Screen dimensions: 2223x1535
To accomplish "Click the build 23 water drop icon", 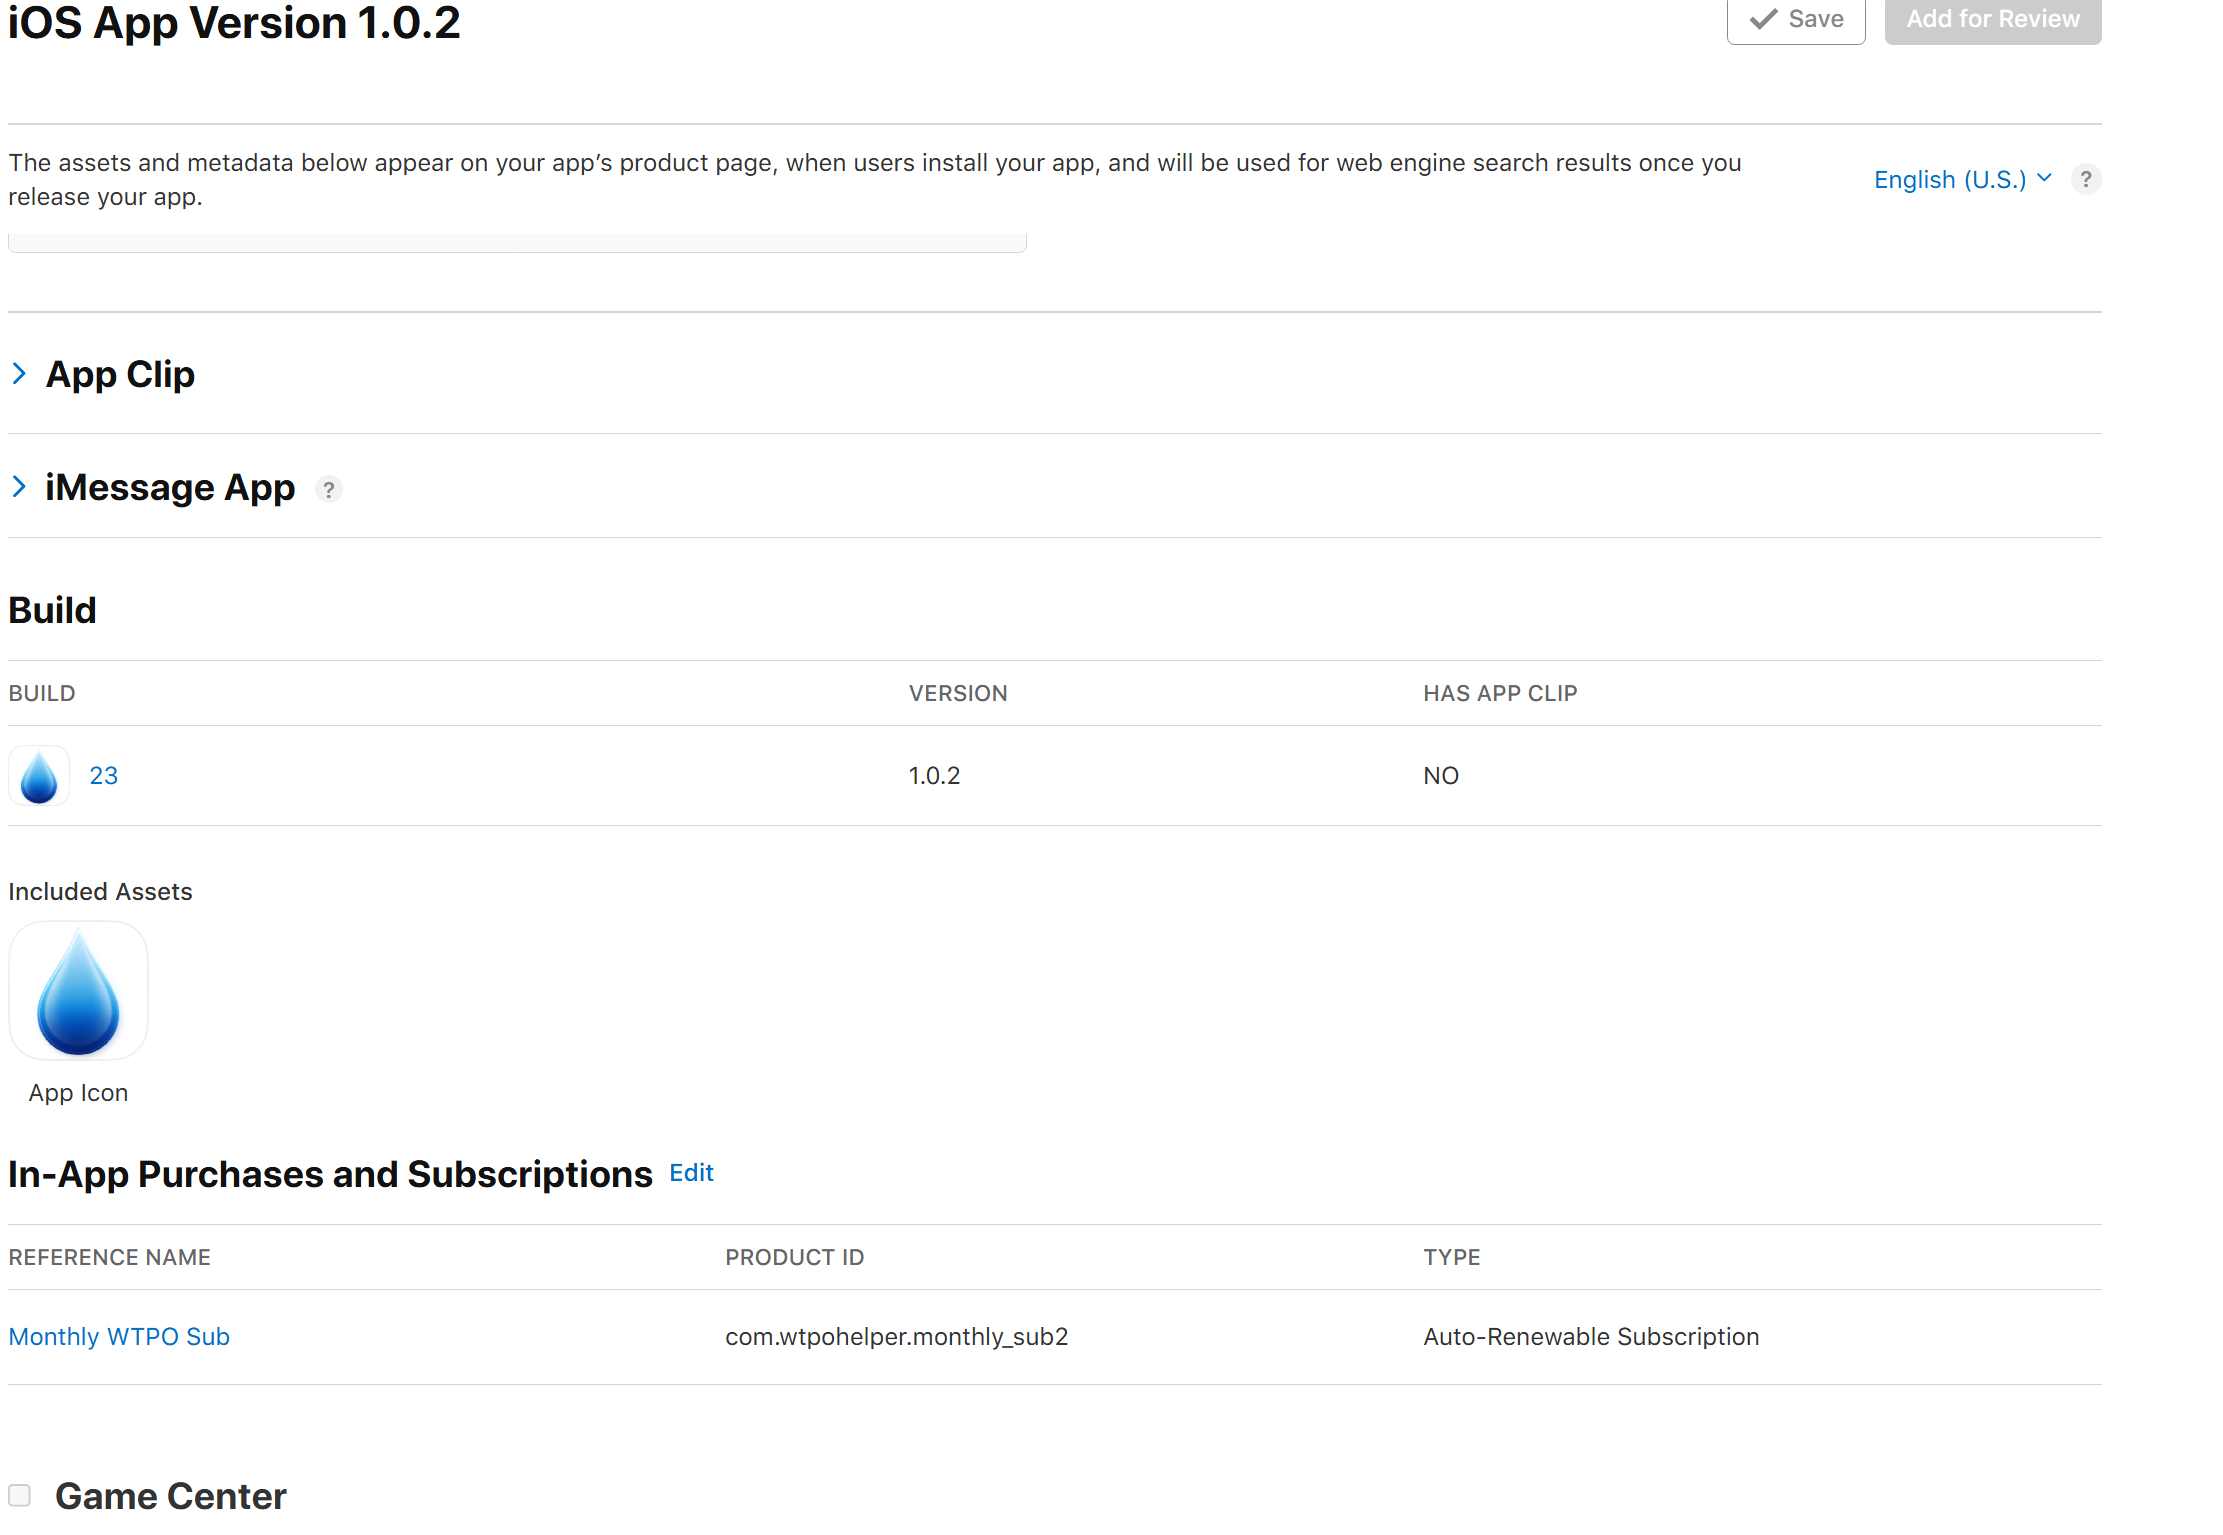I will point(39,776).
